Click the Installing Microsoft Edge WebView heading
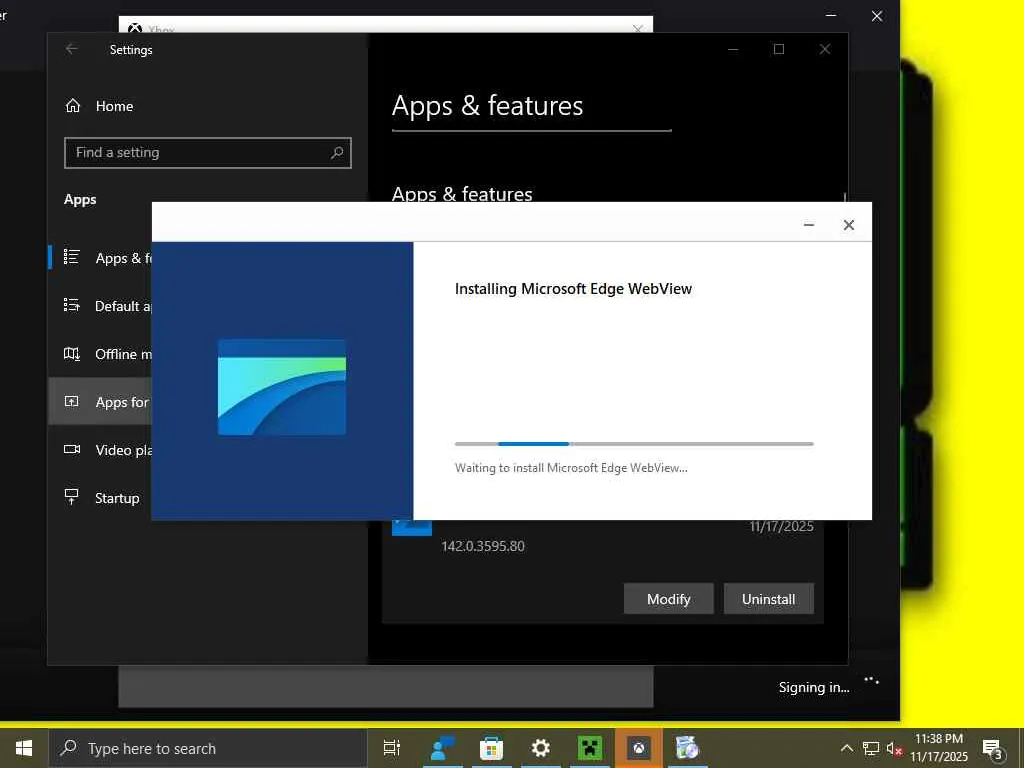 pyautogui.click(x=573, y=289)
